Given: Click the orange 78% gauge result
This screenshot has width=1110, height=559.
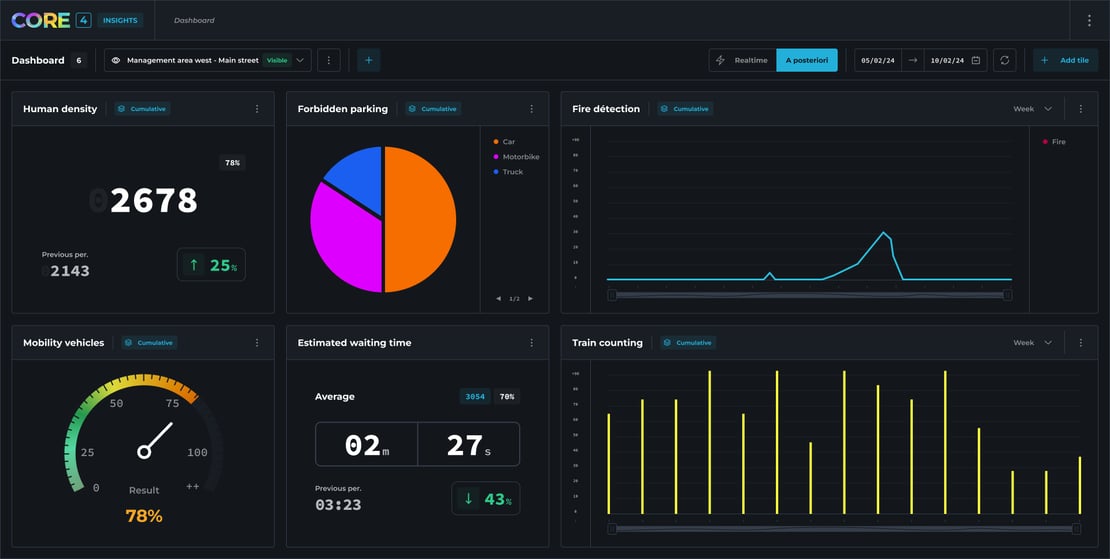Looking at the screenshot, I should tap(144, 516).
